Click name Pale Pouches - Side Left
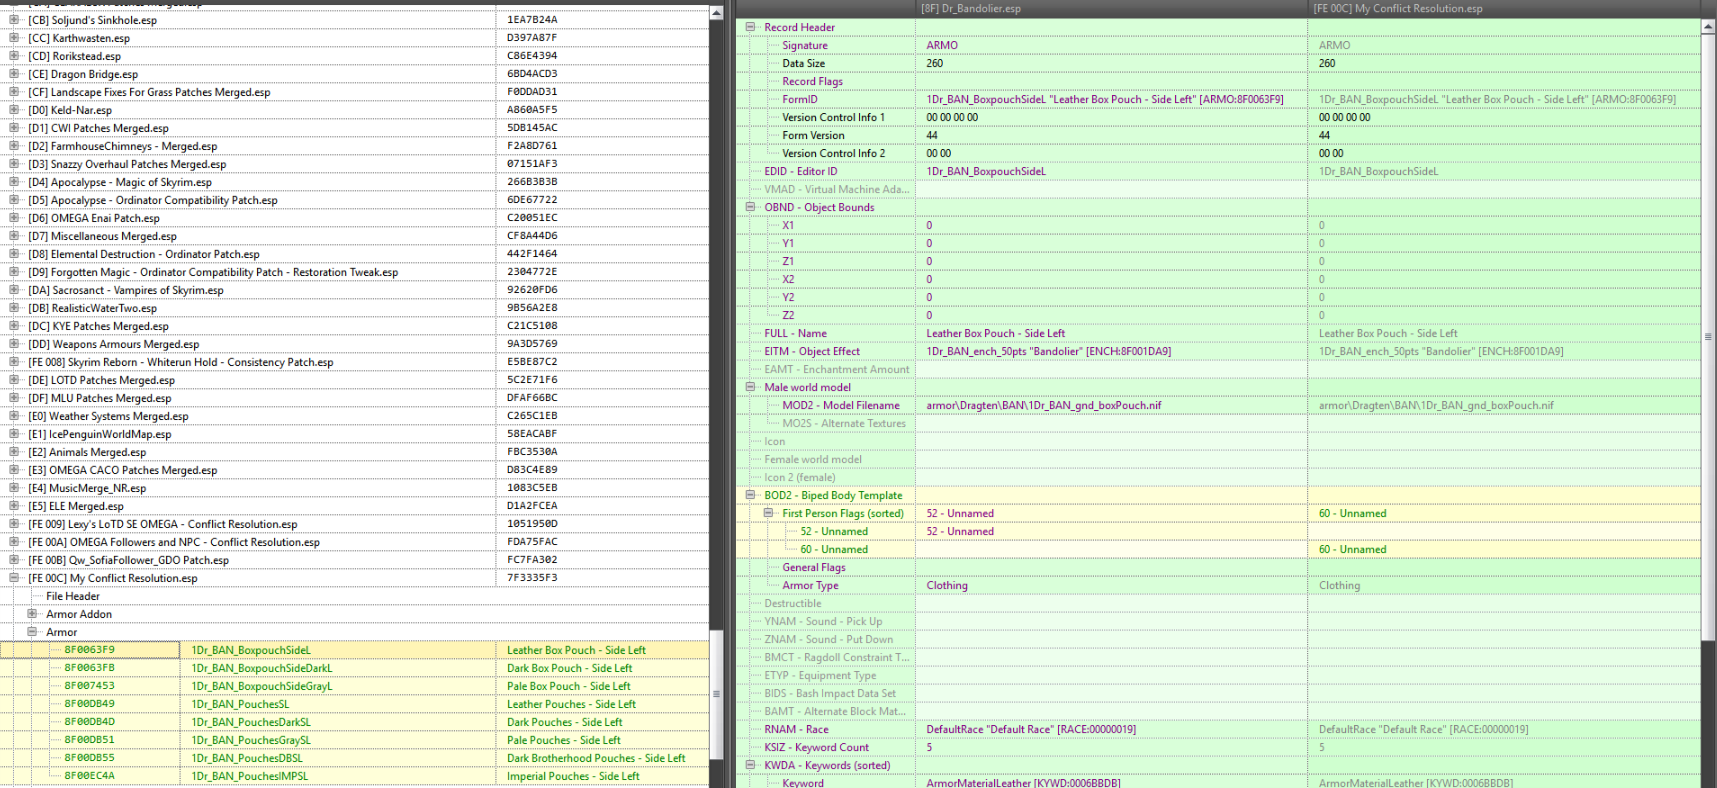This screenshot has width=1717, height=788. click(564, 740)
